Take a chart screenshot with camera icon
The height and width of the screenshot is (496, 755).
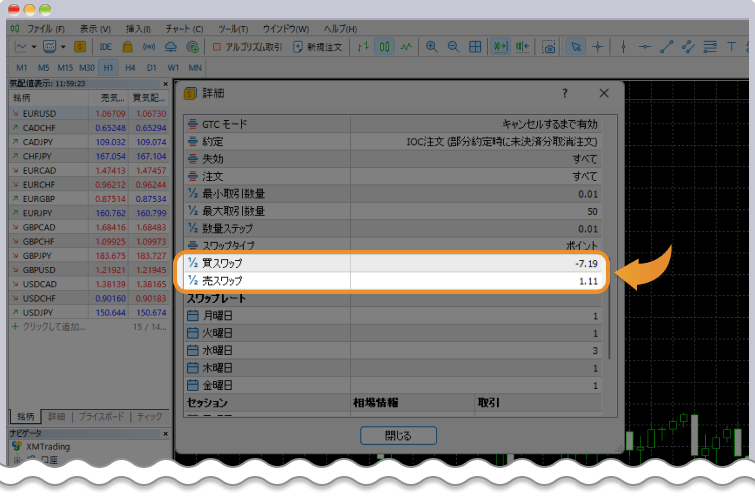[x=548, y=47]
